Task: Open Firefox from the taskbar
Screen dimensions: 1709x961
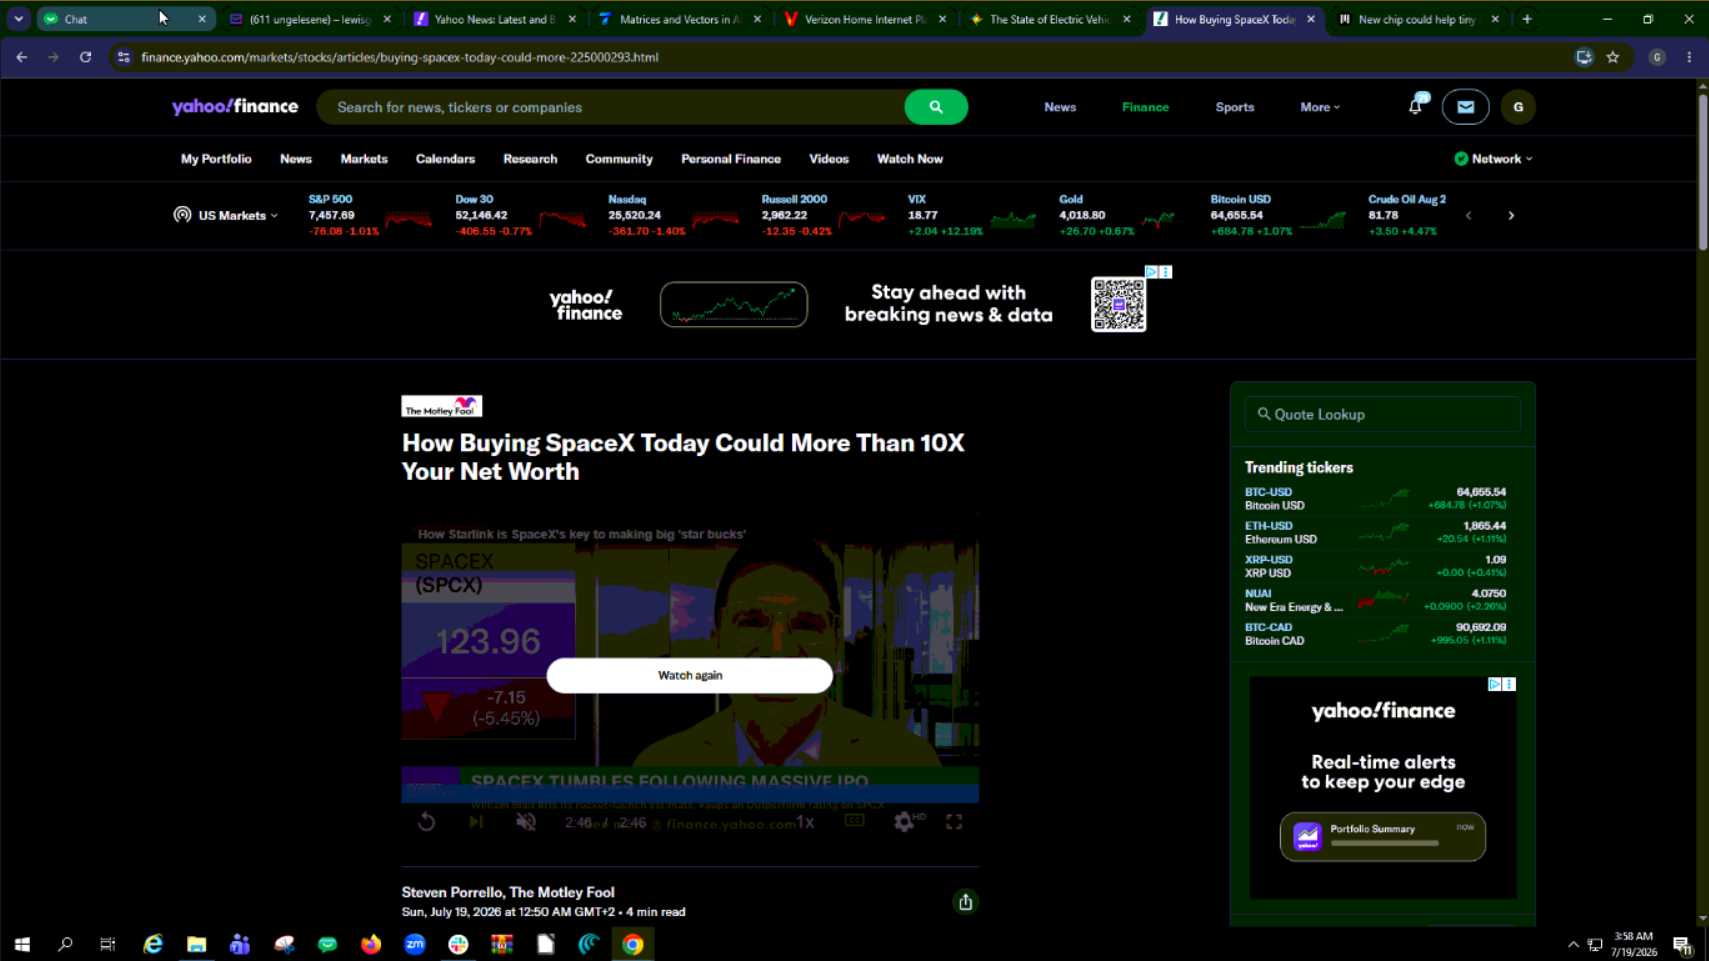Action: tap(371, 944)
